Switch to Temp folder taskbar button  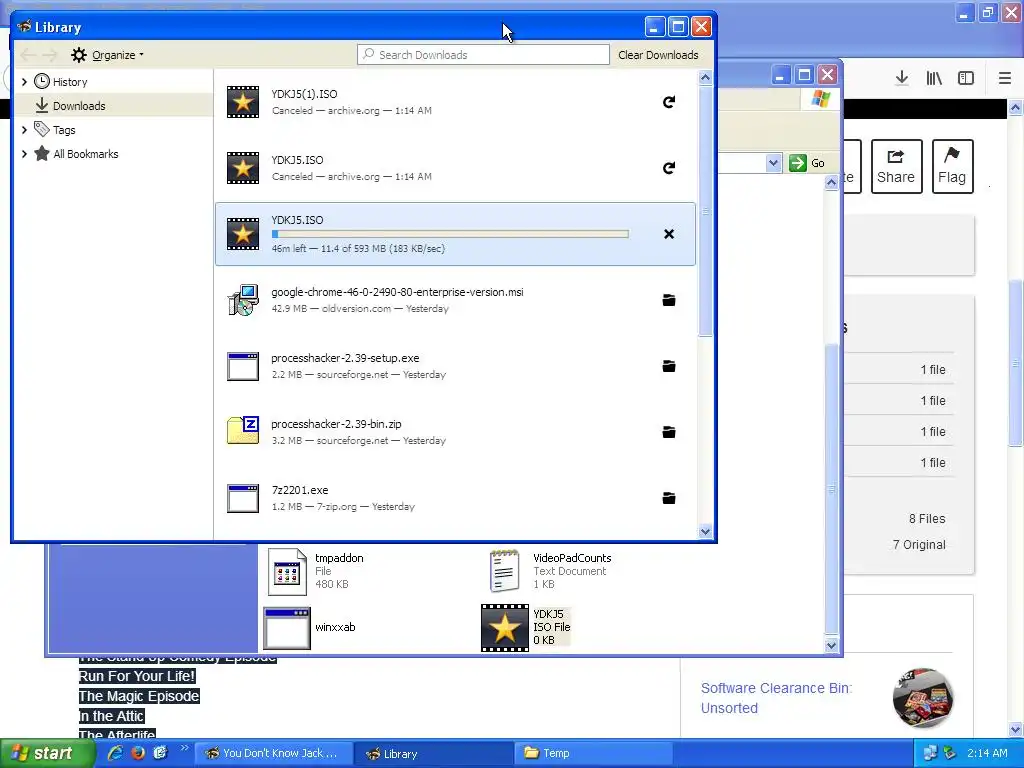[593, 753]
